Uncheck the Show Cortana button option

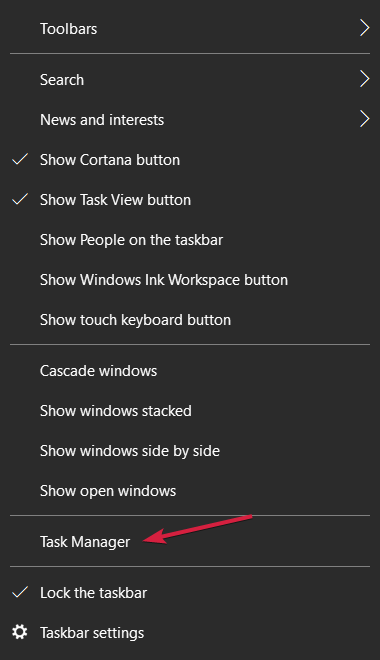point(190,160)
